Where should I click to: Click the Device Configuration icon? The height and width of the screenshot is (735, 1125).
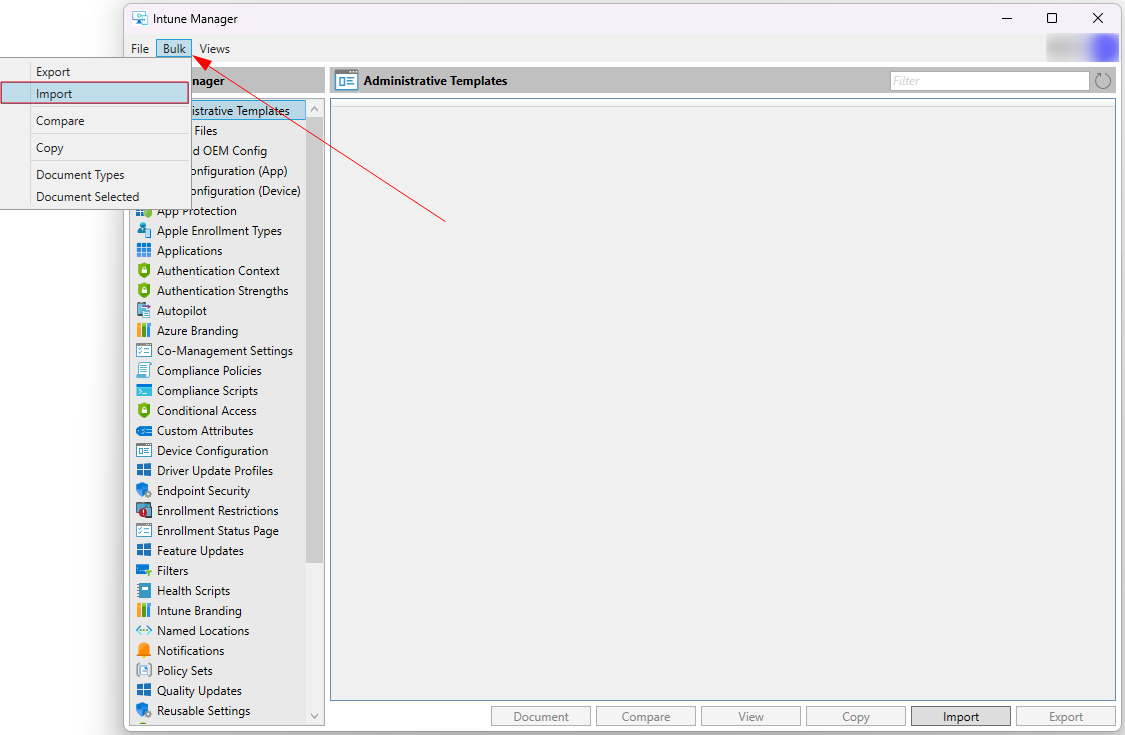tap(143, 451)
